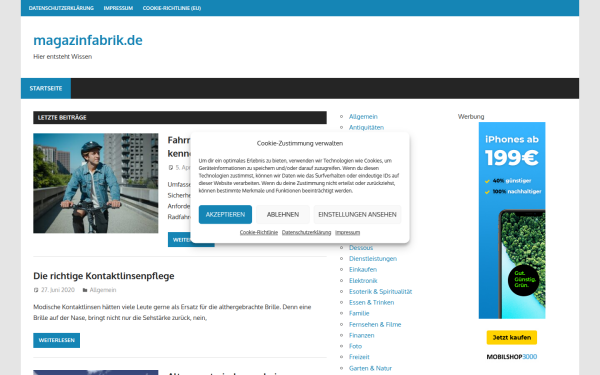Screen dimensions: 600x375
Task: Open the Antiquitäten category
Action: pos(366,127)
